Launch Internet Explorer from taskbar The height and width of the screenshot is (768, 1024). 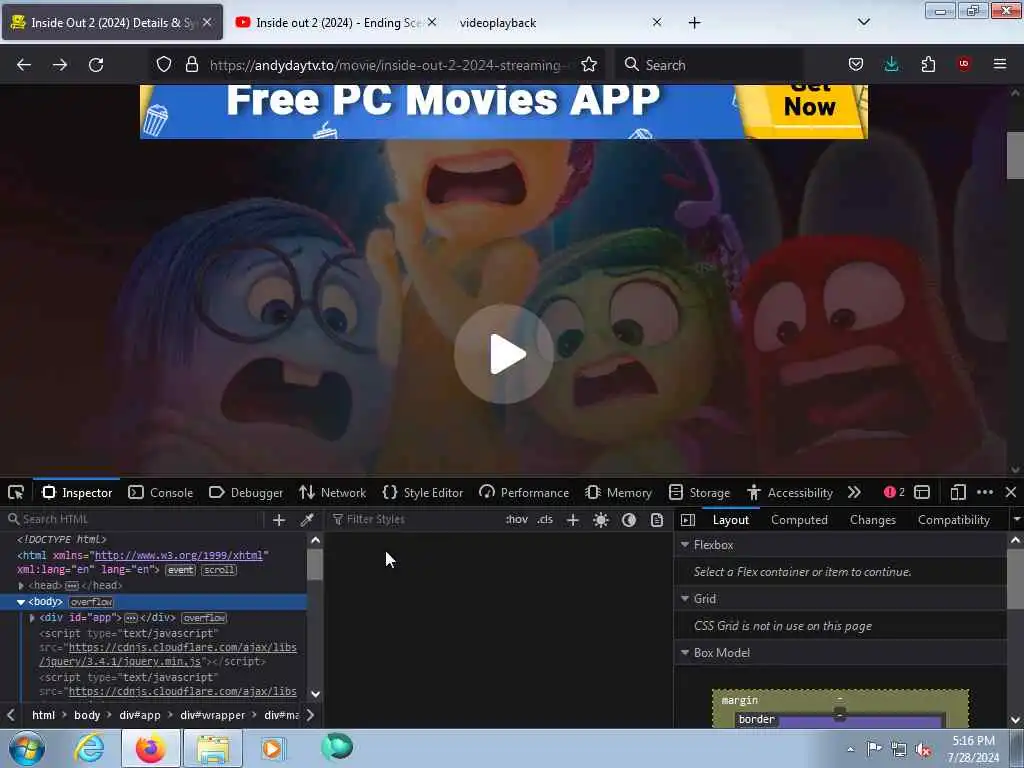coord(89,748)
